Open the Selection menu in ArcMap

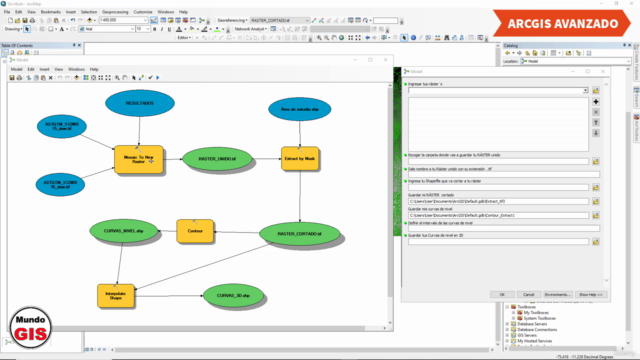tap(89, 12)
